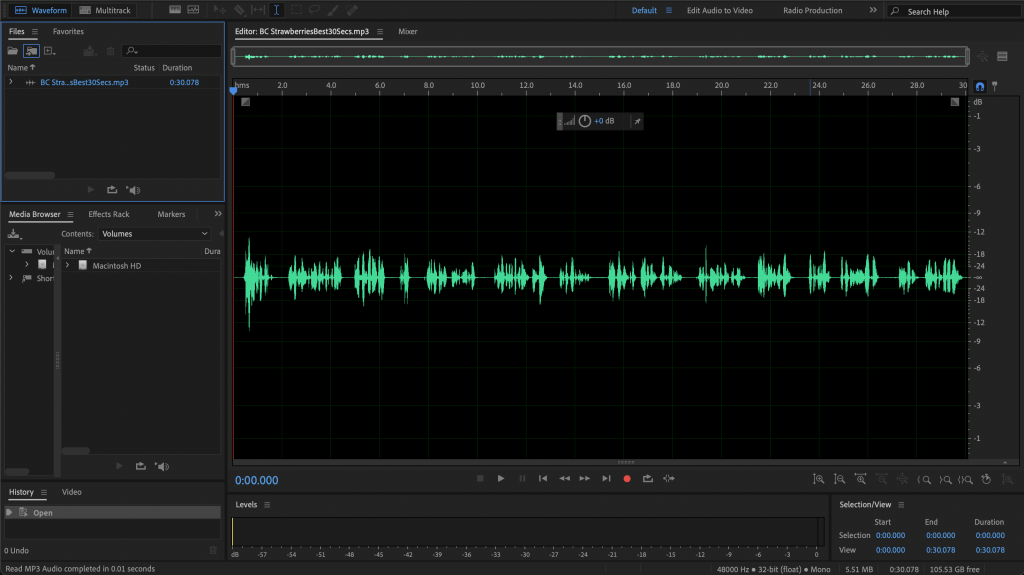The width and height of the screenshot is (1024, 575).
Task: Click the Zoom In Amplitude icon
Action: 818,479
